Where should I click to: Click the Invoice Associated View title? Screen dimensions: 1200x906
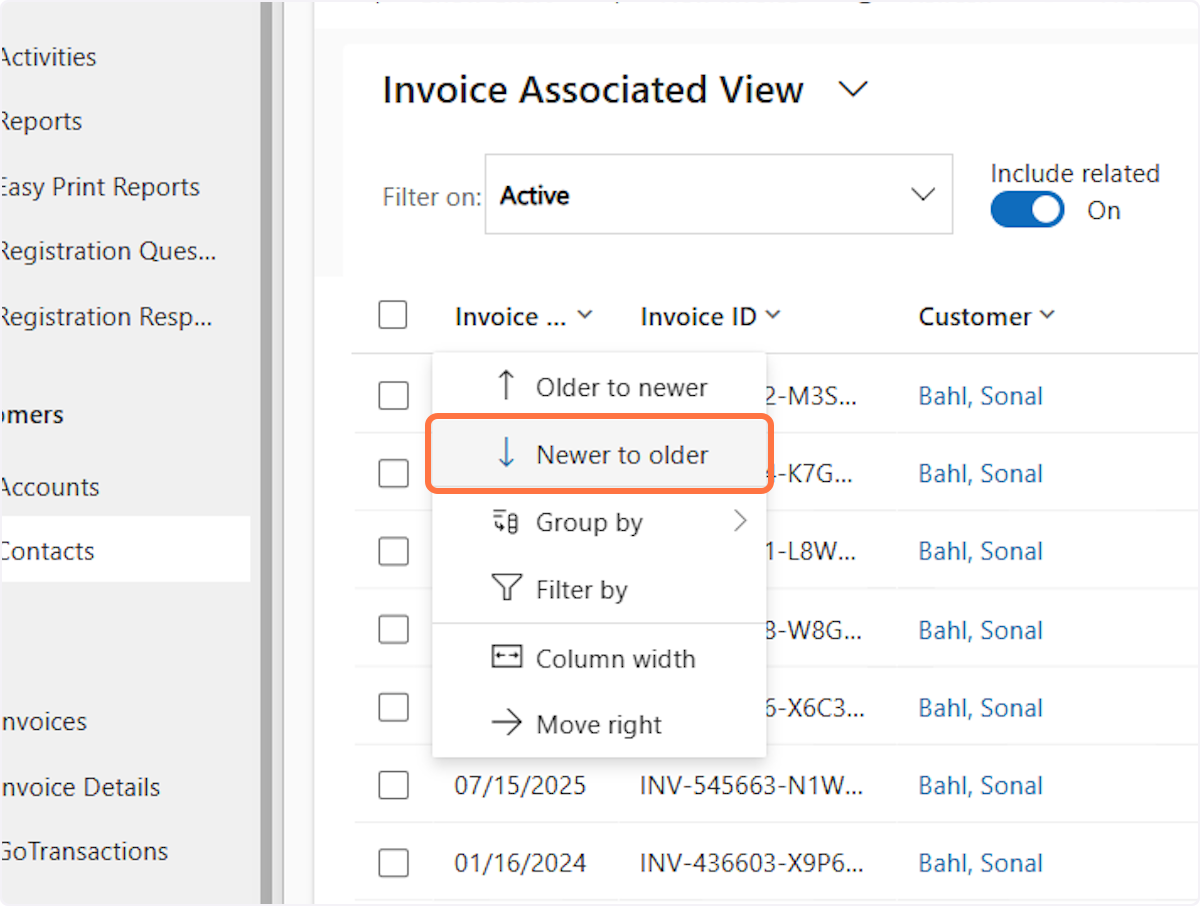593,90
